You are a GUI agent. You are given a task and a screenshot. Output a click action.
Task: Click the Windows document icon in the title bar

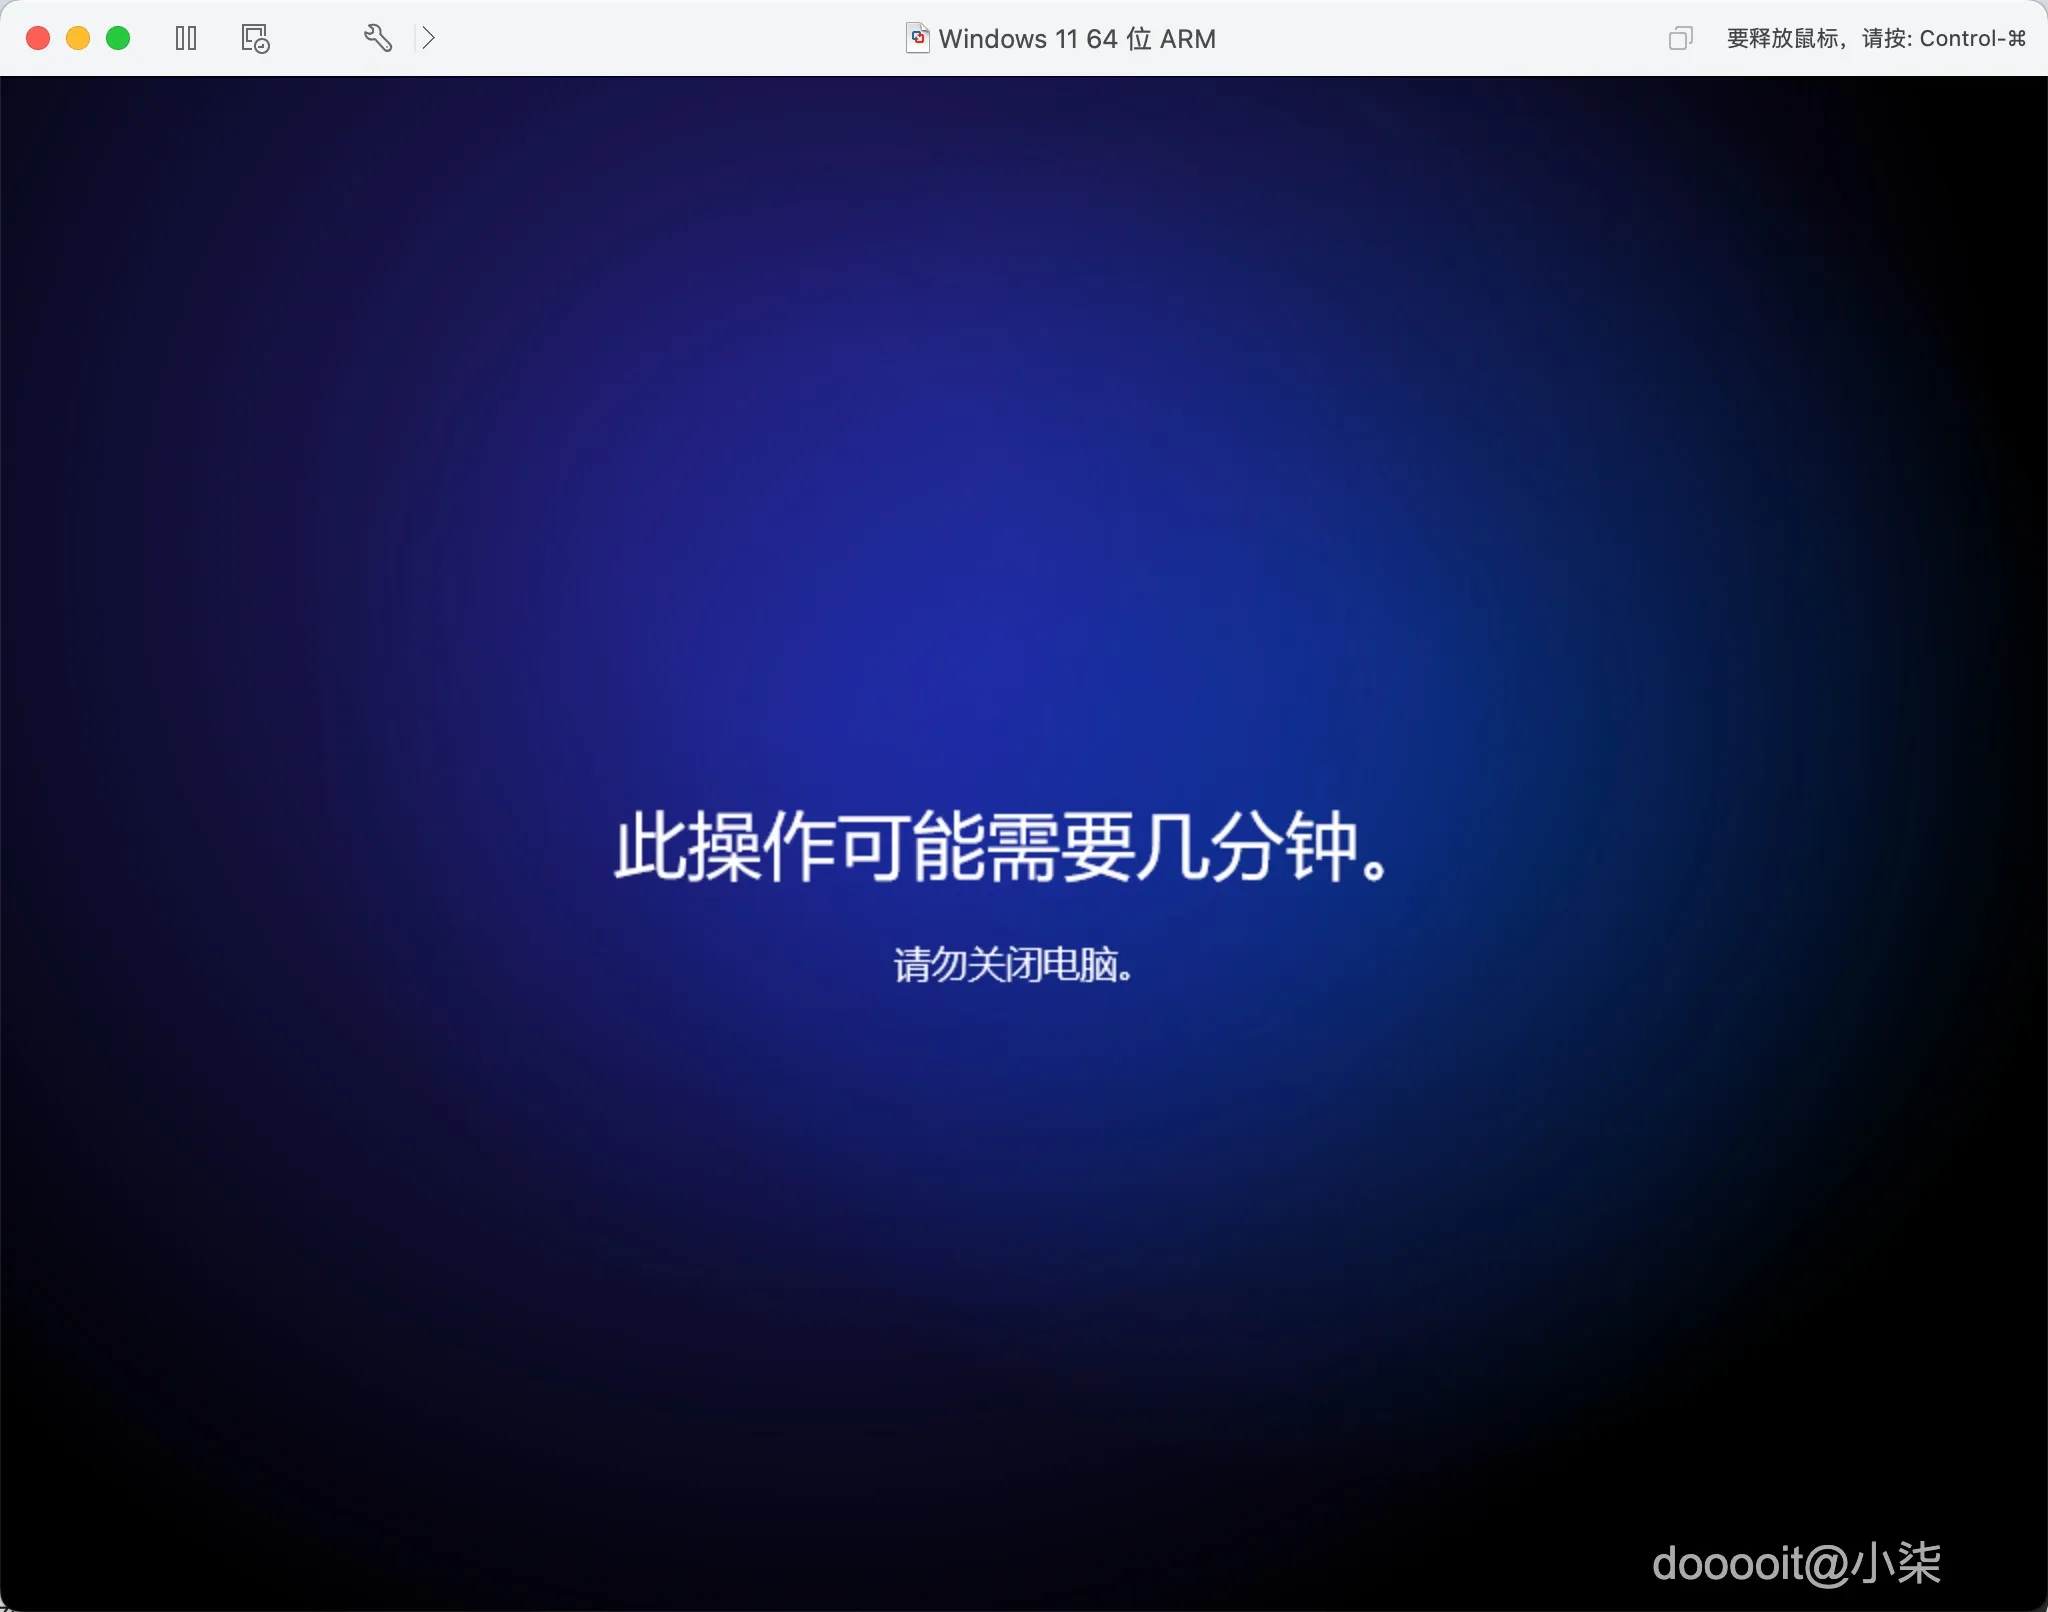(918, 38)
